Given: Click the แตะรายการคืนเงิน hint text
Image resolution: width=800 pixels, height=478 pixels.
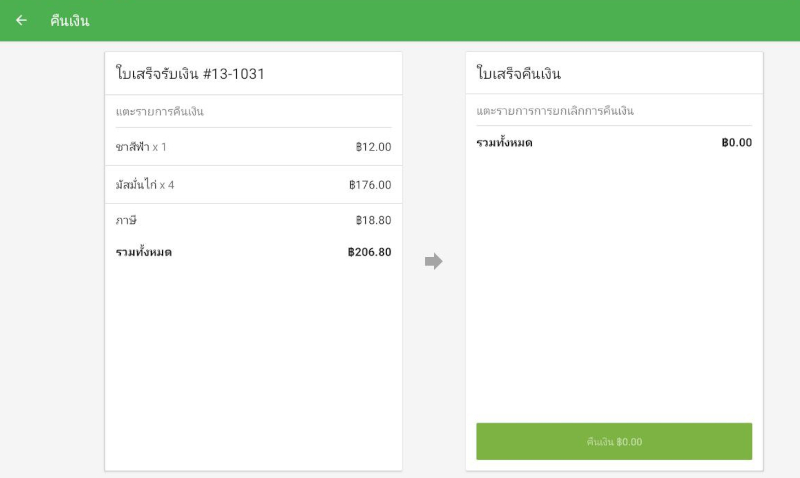Looking at the screenshot, I should (160, 111).
